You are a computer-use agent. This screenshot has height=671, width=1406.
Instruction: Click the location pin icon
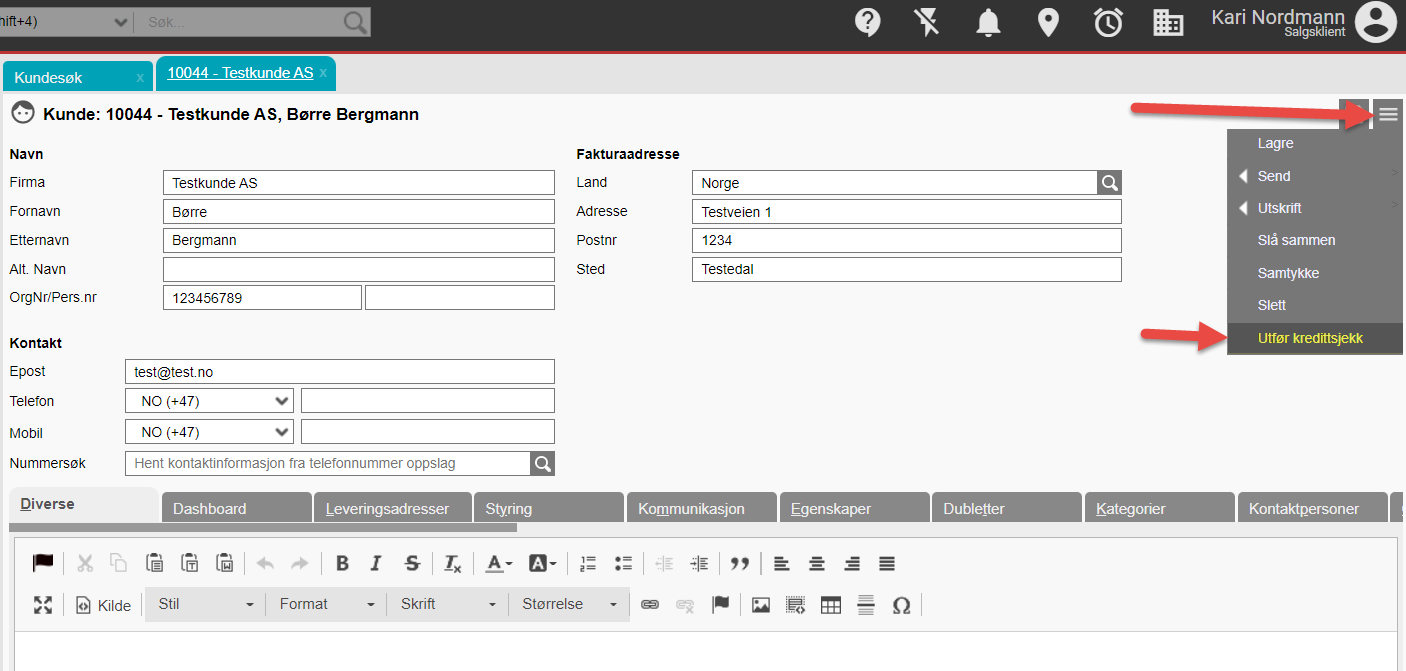click(1048, 22)
